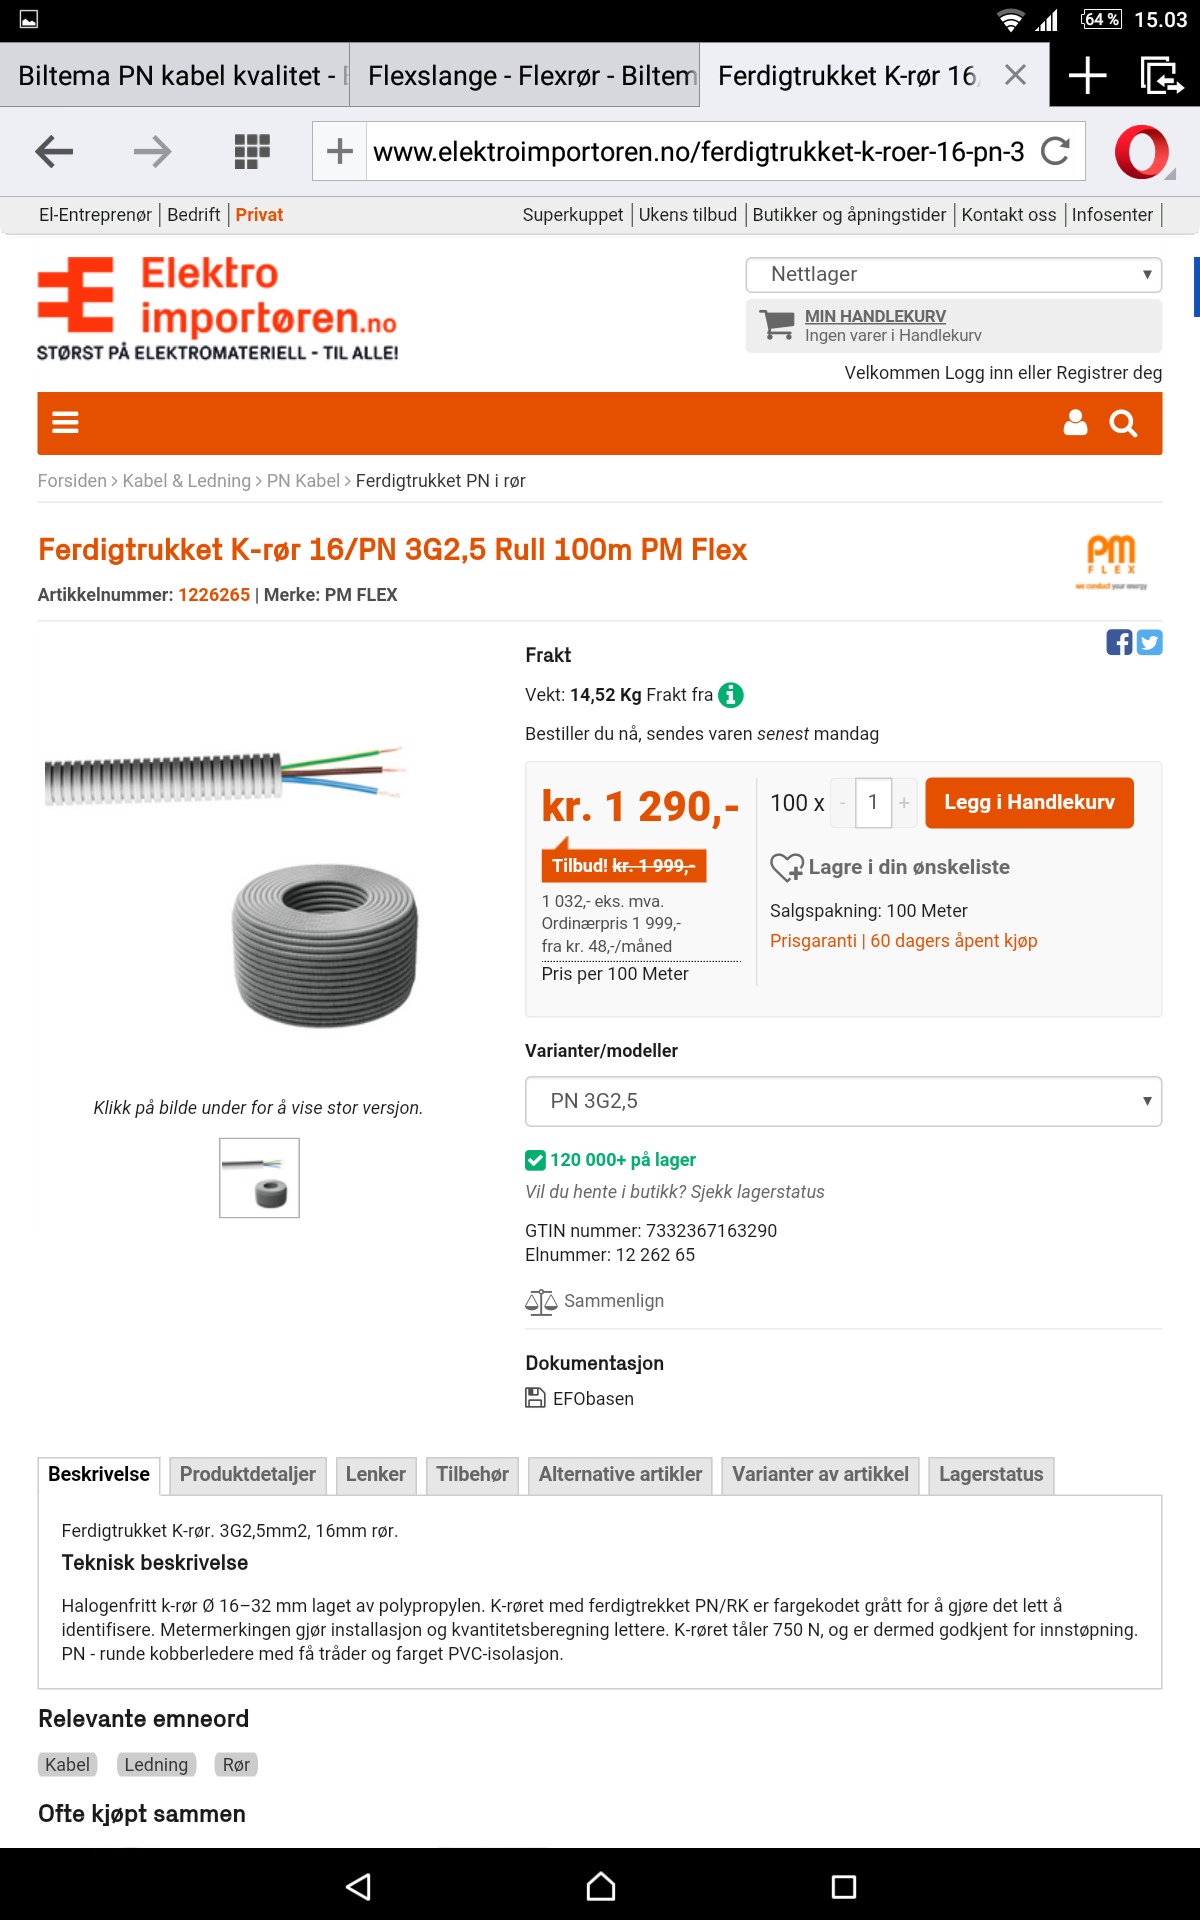
Task: Open the Opera browser menu
Action: [1142, 152]
